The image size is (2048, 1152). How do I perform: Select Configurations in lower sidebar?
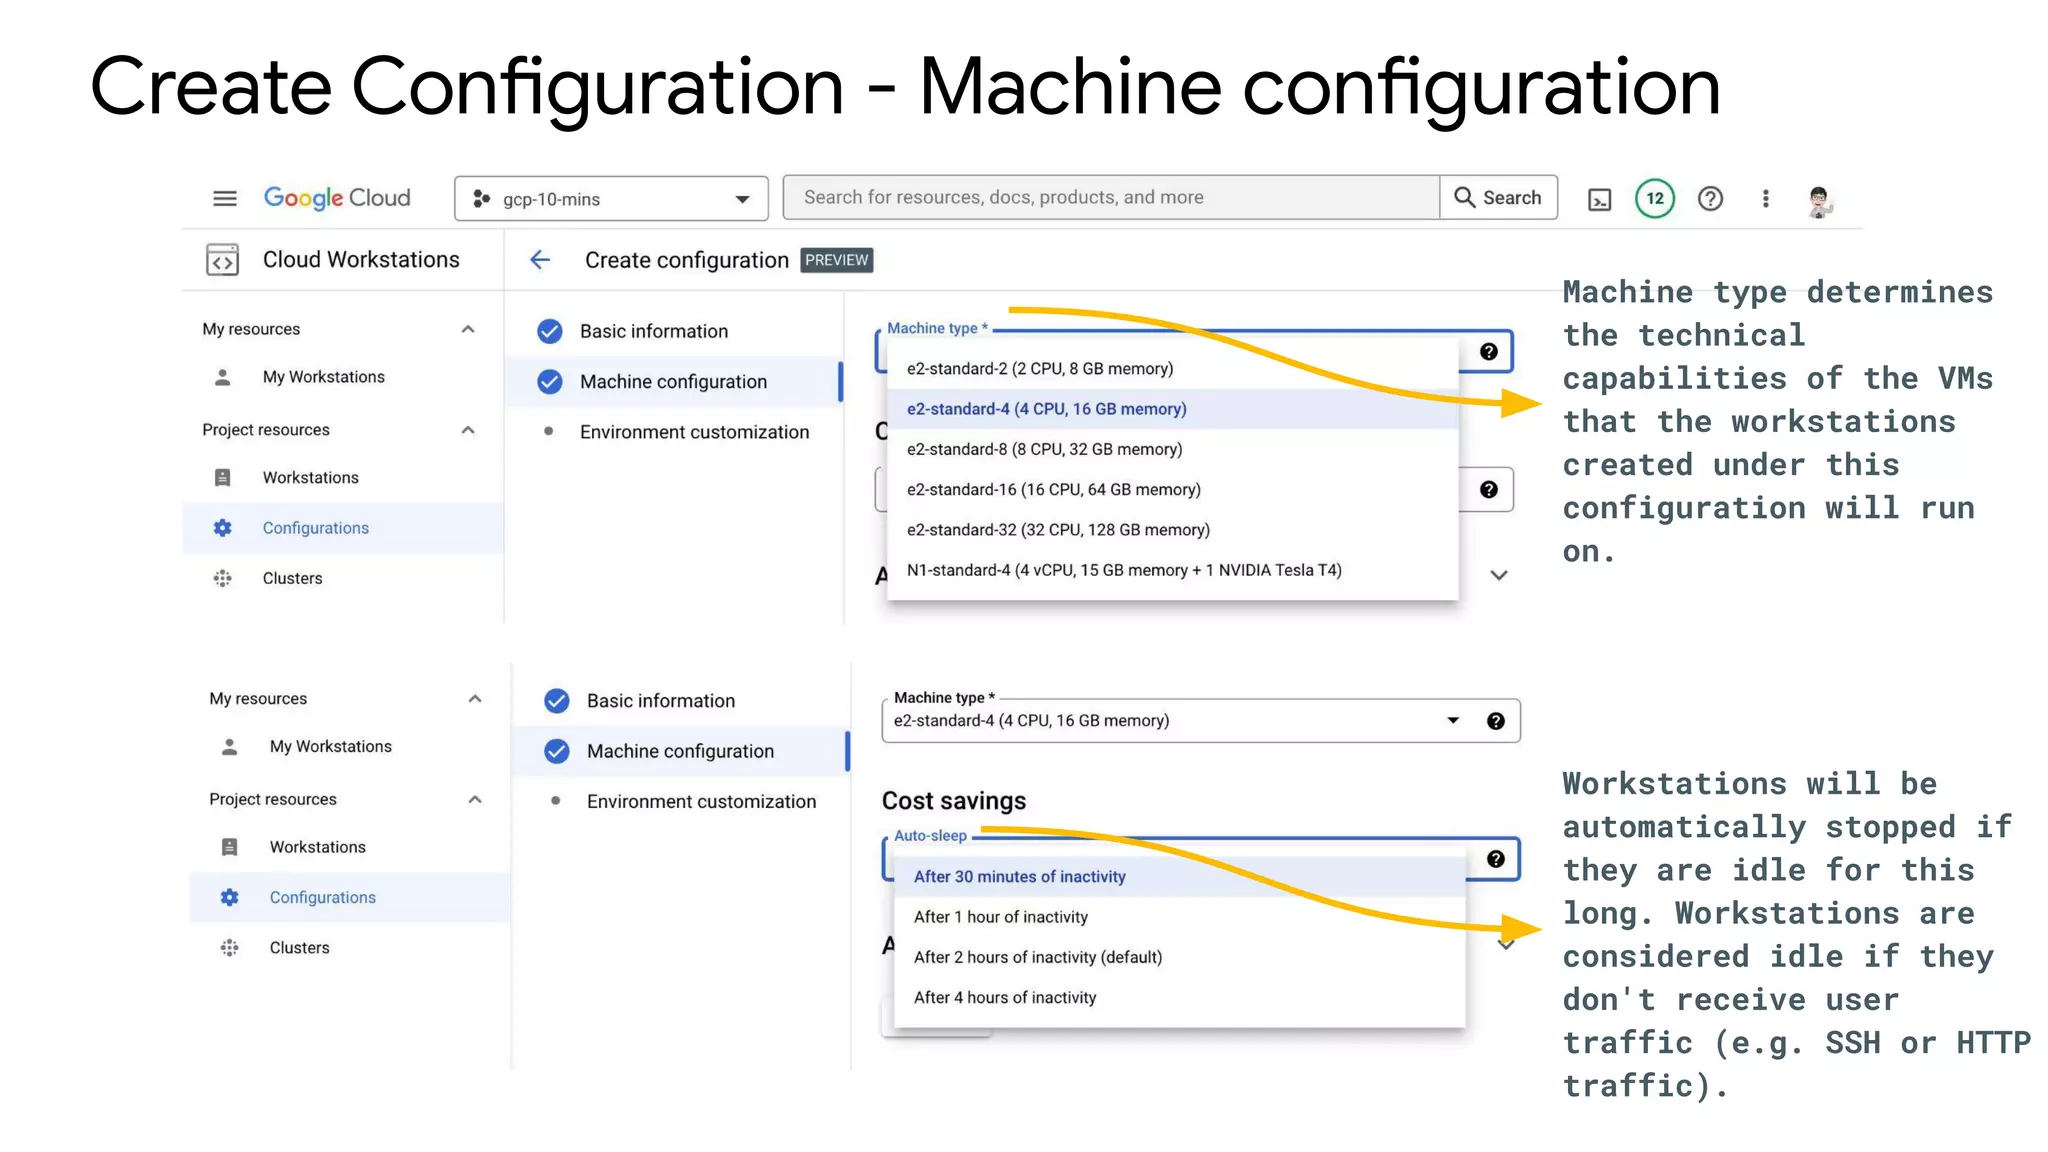point(349,897)
